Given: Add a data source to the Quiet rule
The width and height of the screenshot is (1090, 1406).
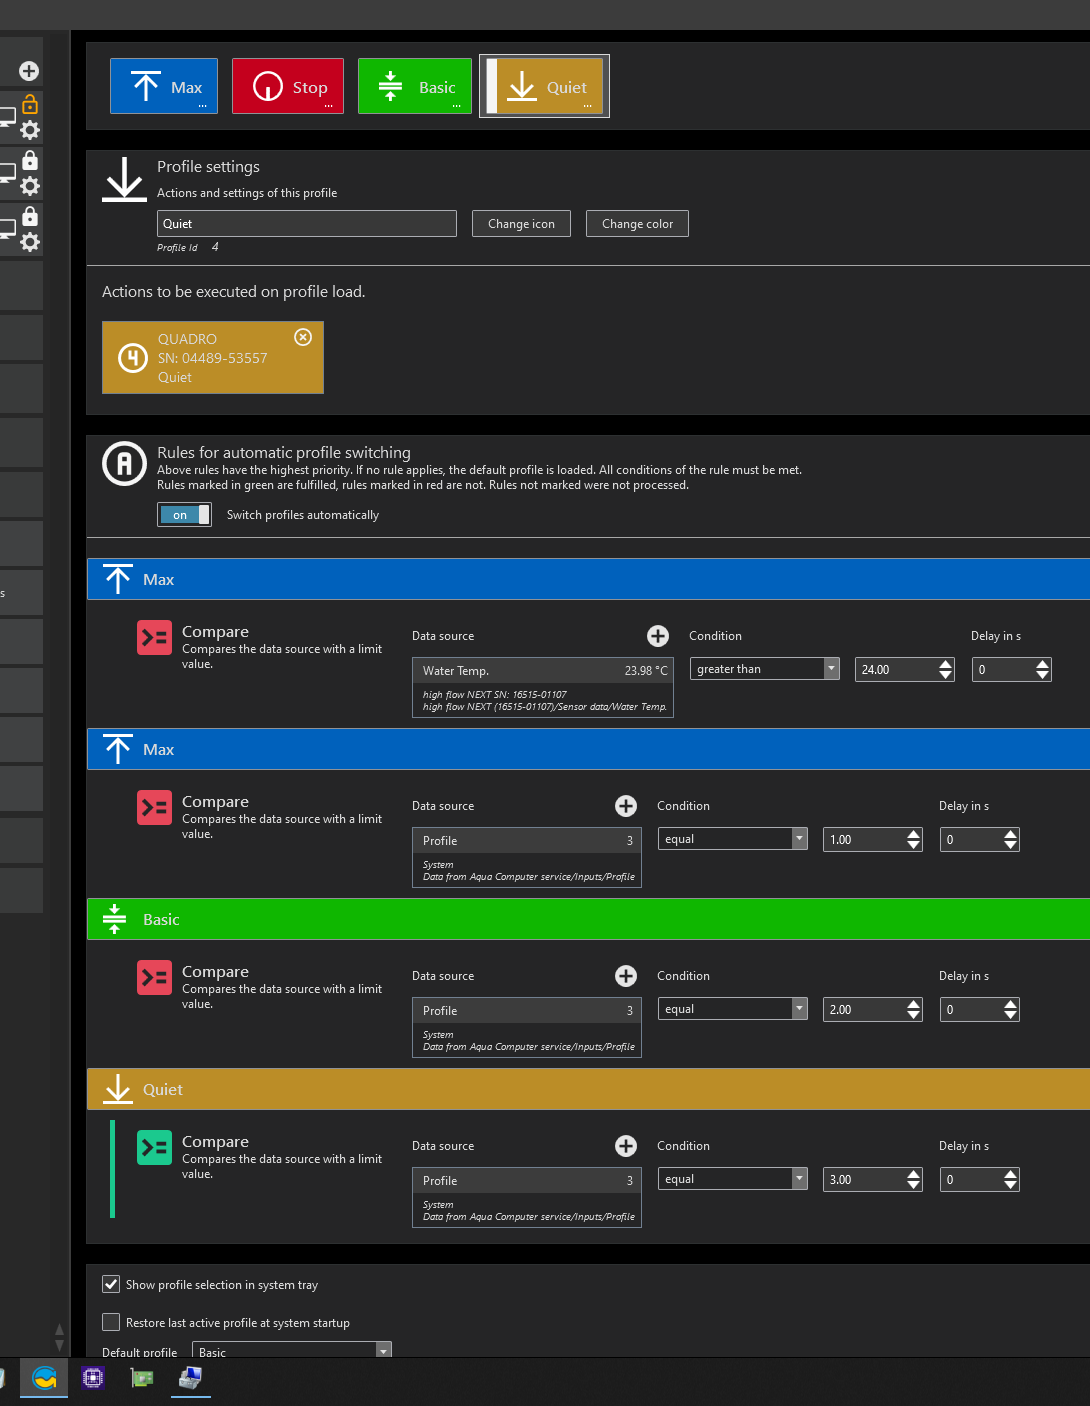Looking at the screenshot, I should [x=626, y=1146].
